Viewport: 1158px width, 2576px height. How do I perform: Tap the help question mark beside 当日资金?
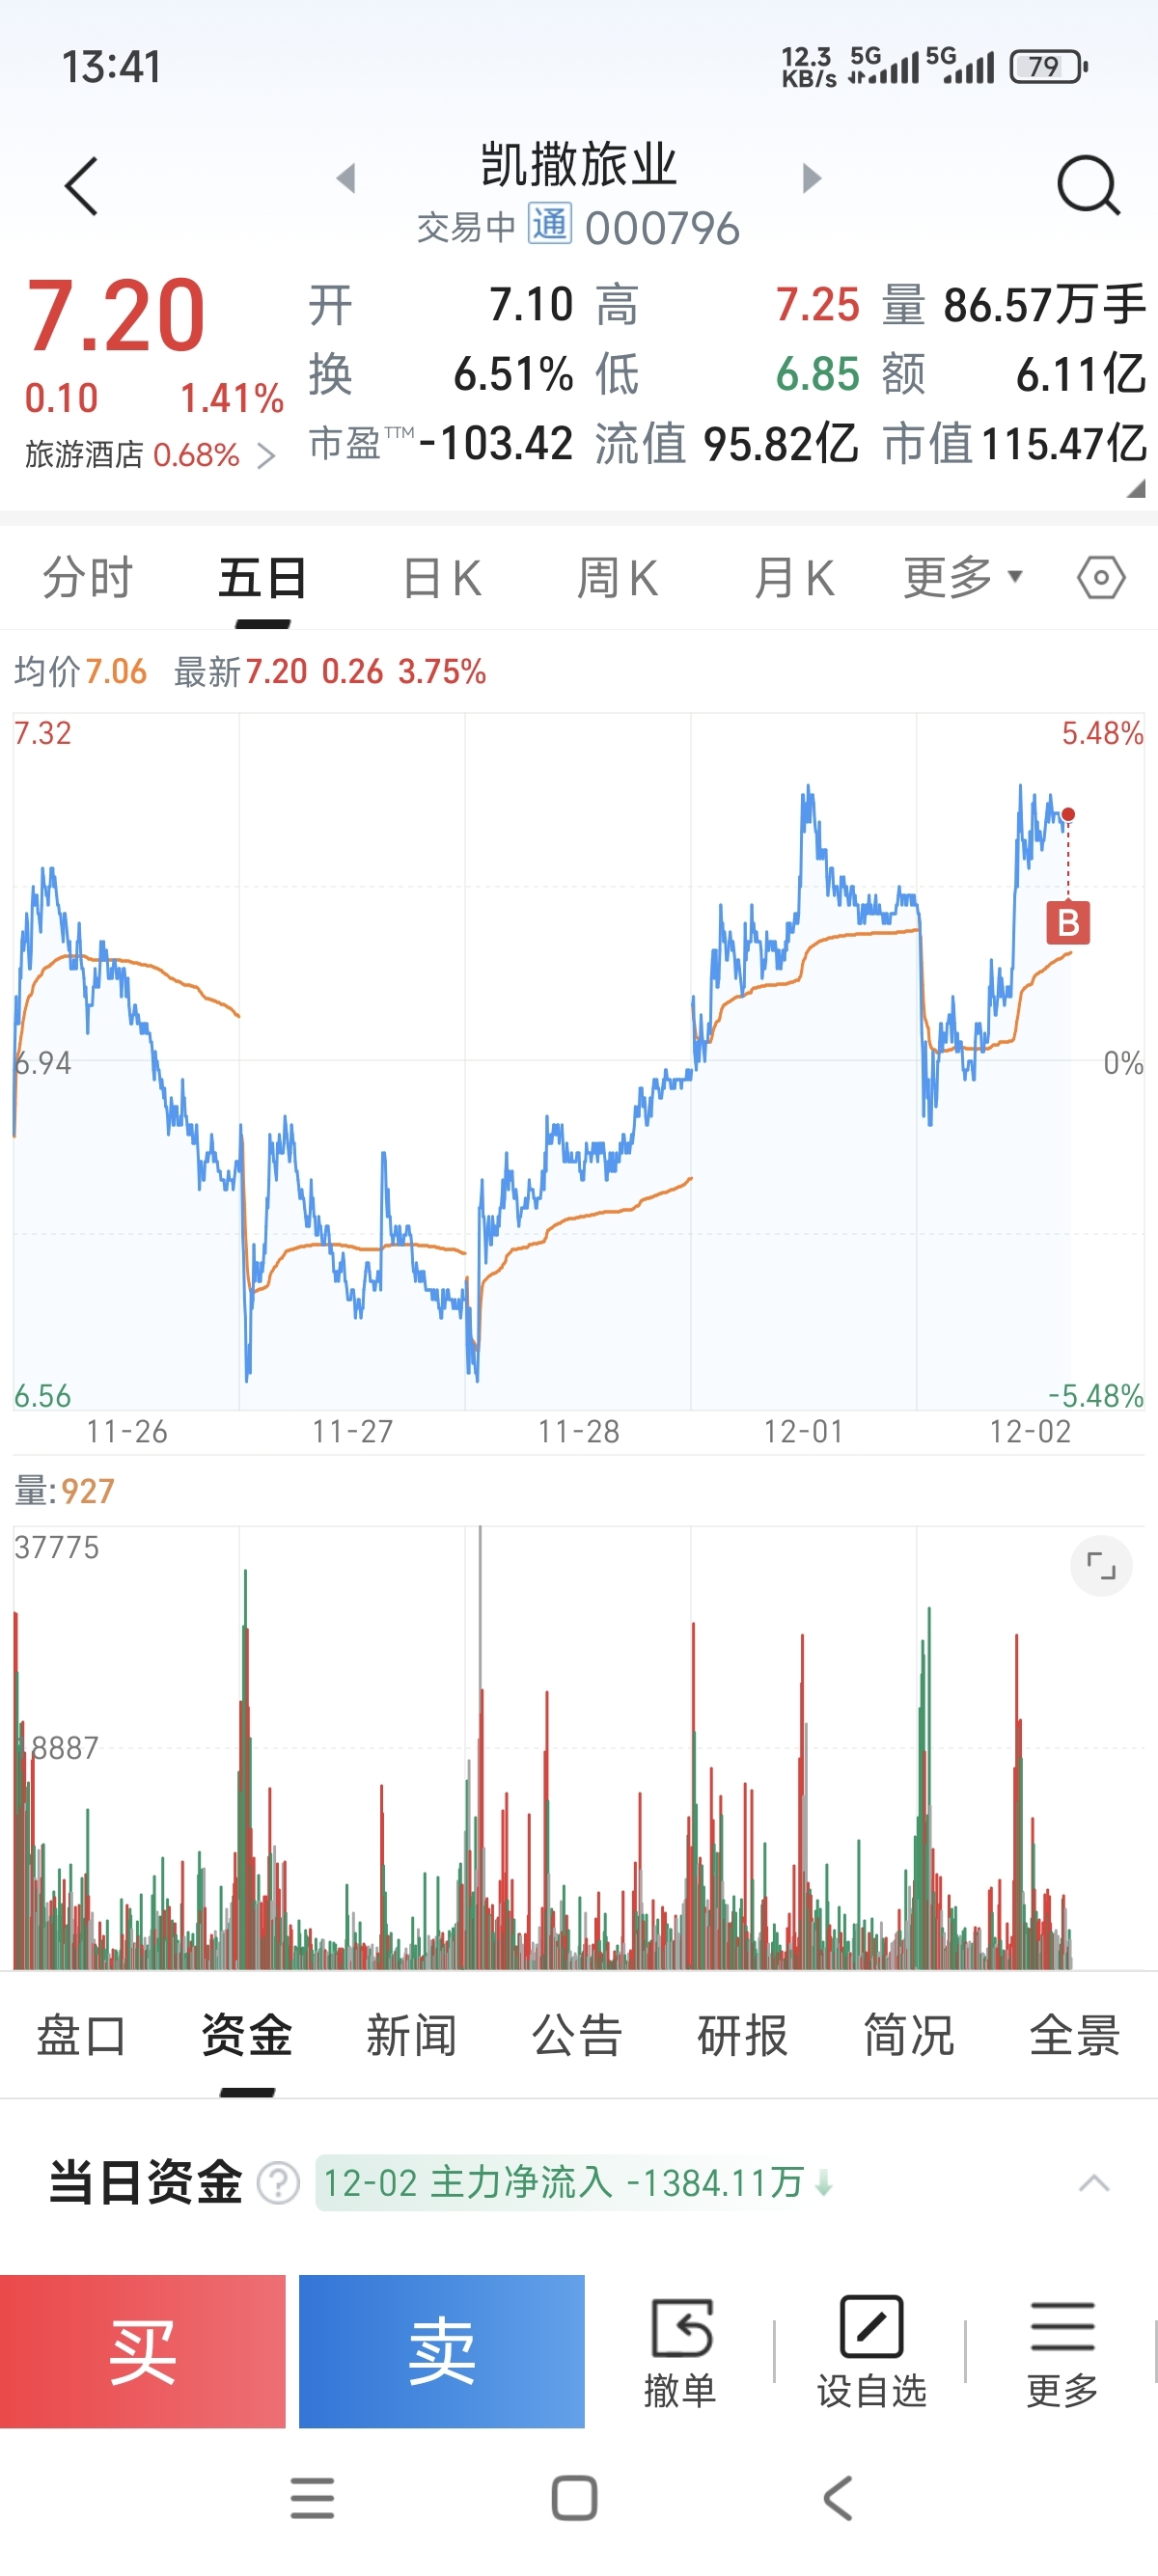click(278, 2183)
